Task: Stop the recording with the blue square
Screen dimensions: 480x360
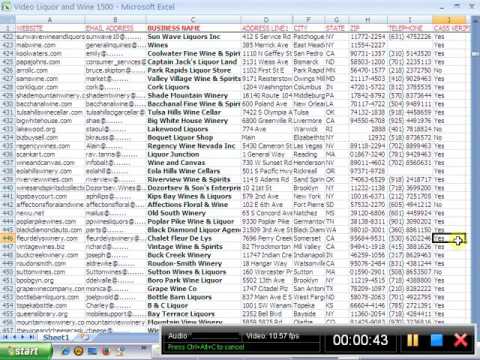Action: click(x=436, y=340)
